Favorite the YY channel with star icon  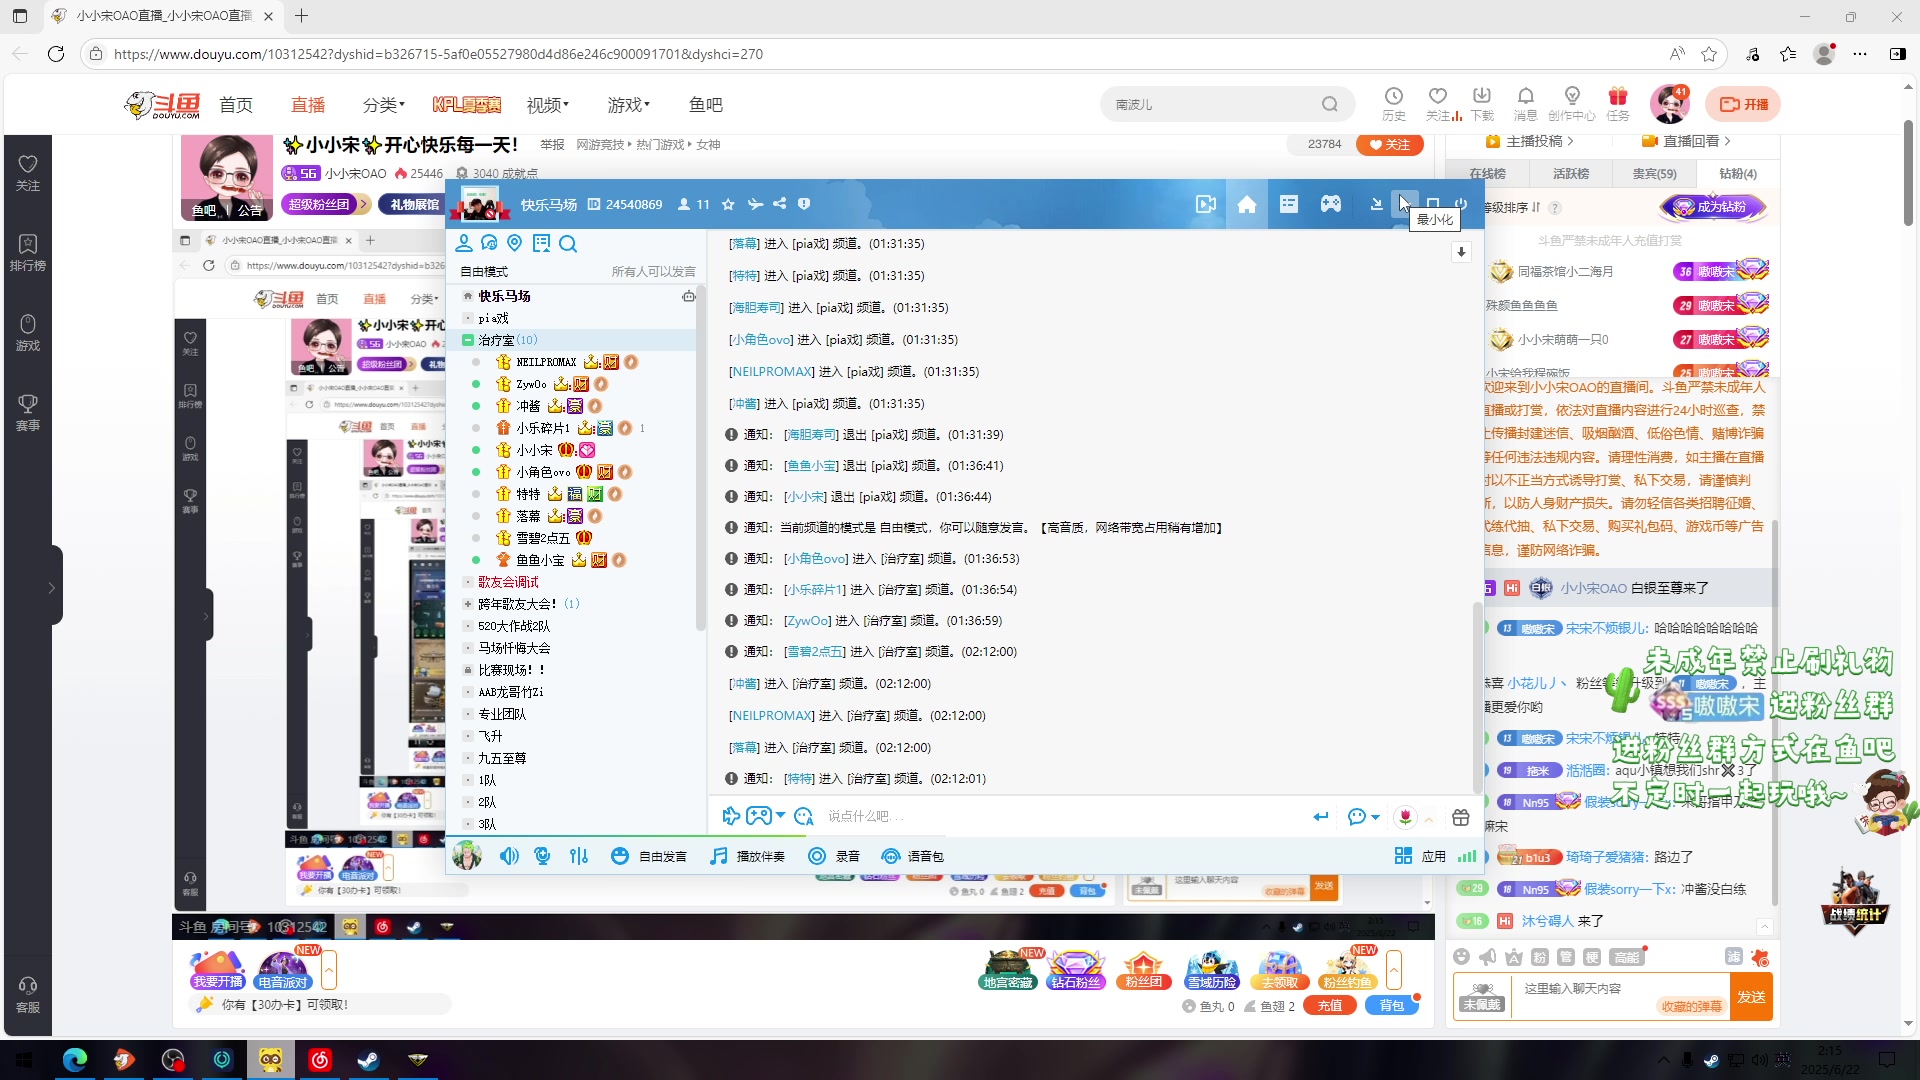point(728,204)
